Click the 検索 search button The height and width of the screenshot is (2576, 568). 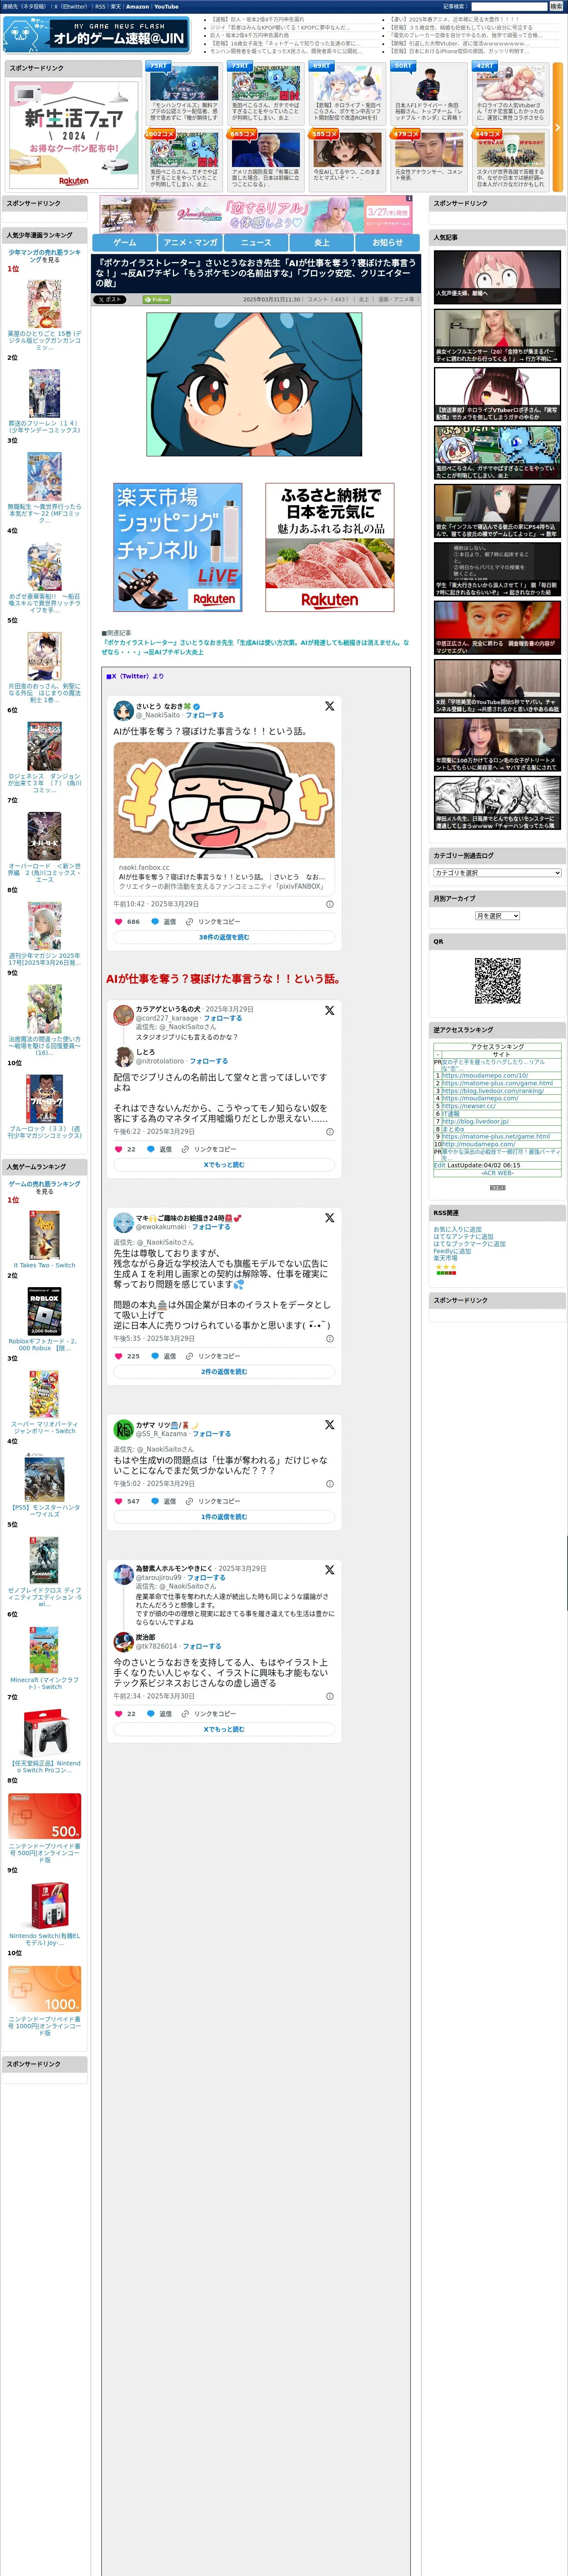(556, 6)
